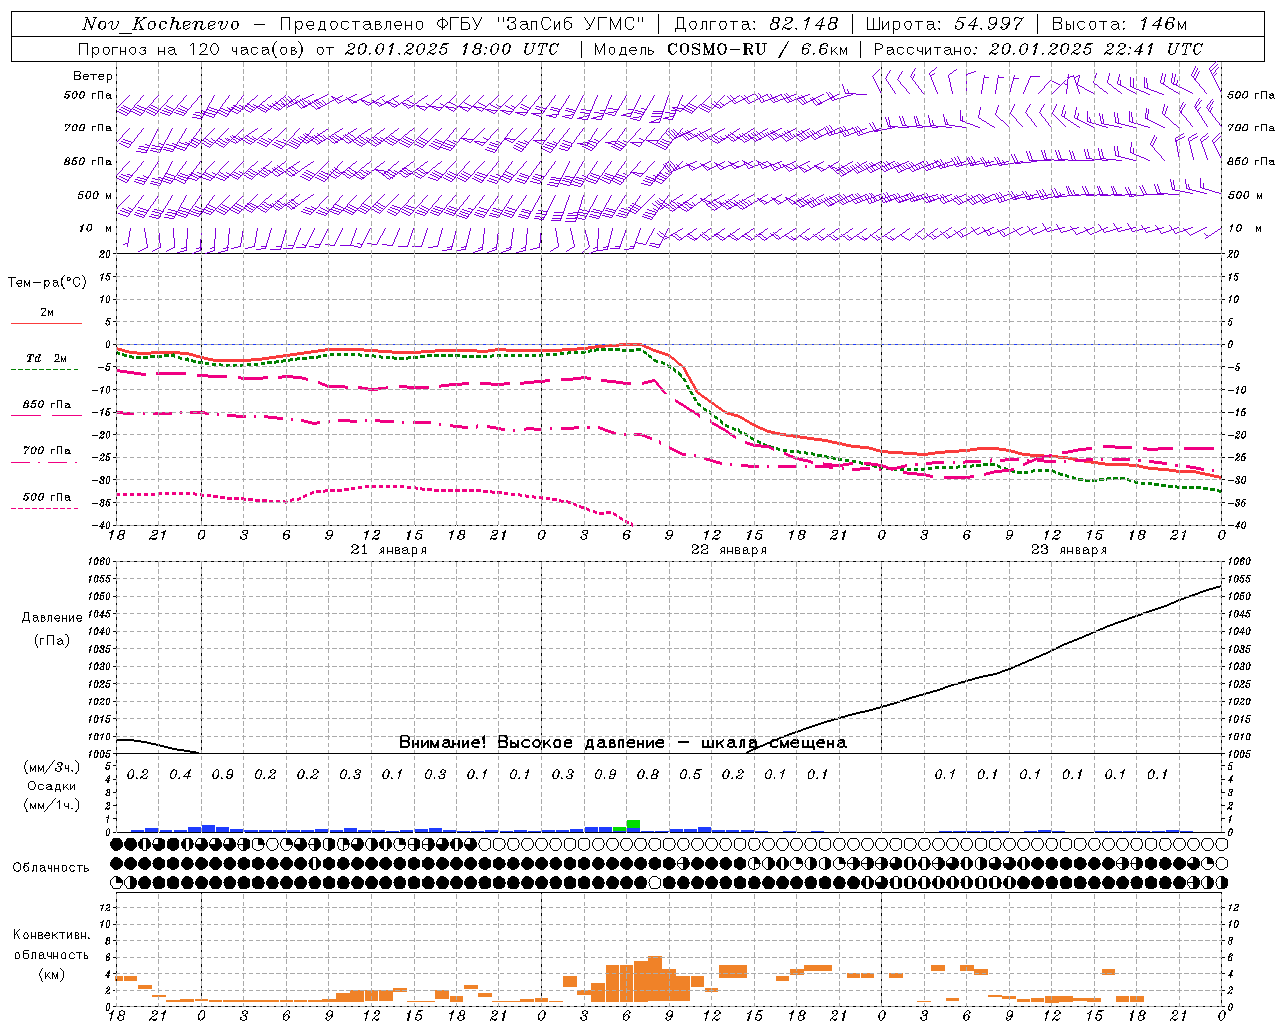Click 'Рассчитано: 20.01.2025 22:41 UTC' text

tap(1038, 49)
